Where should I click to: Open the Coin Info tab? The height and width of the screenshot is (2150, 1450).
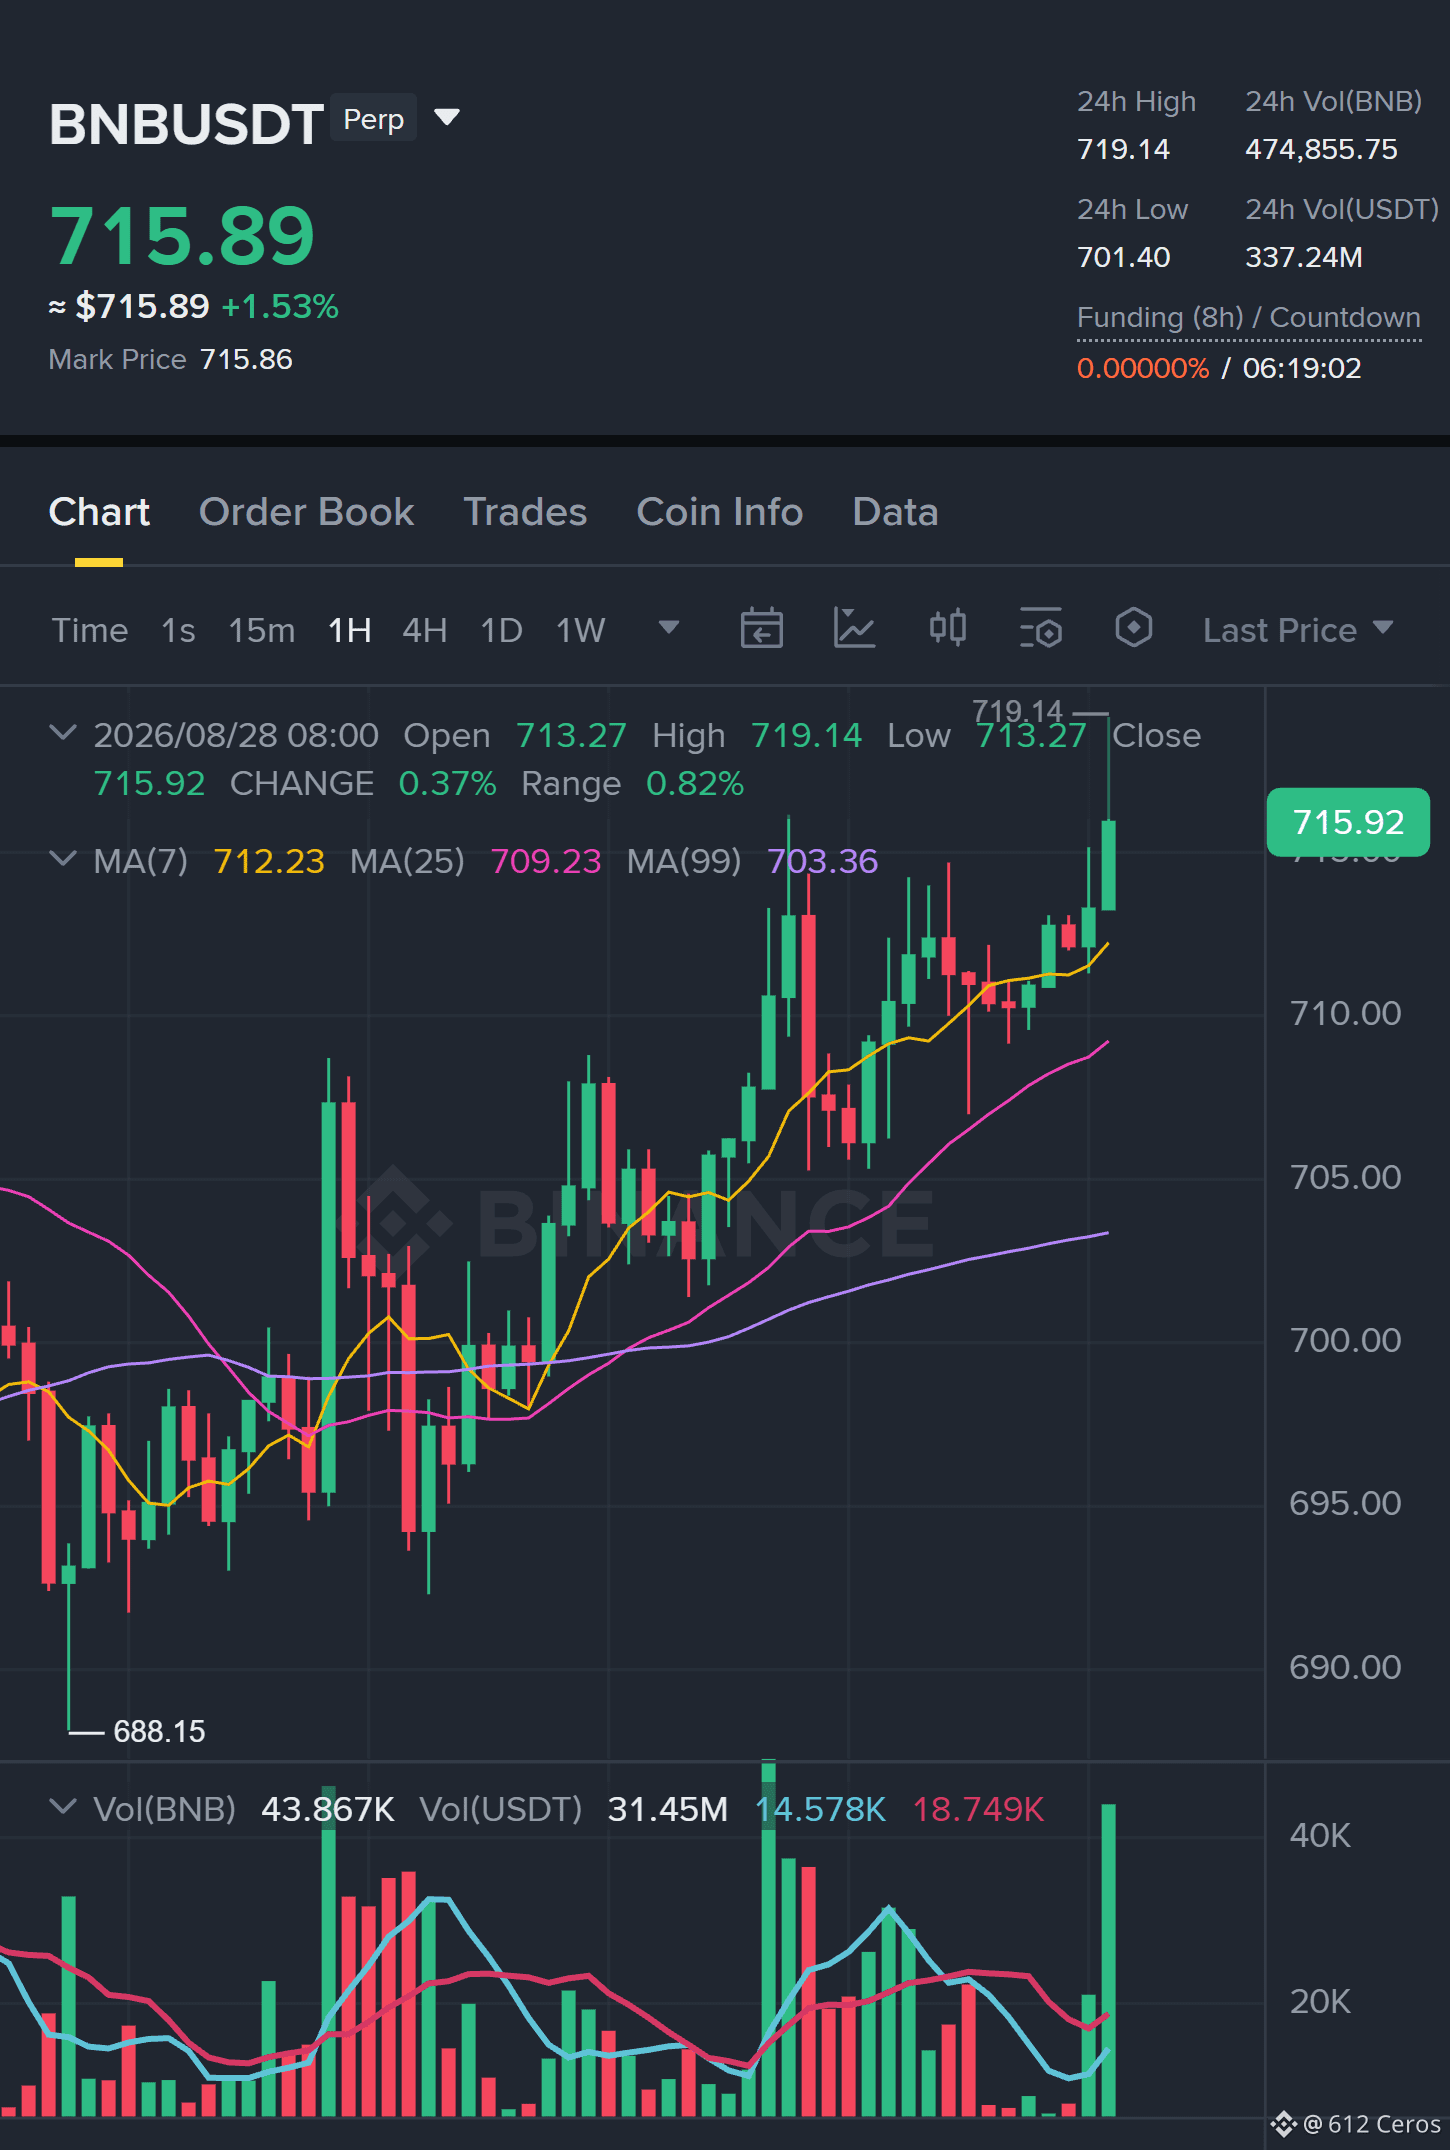coord(720,512)
